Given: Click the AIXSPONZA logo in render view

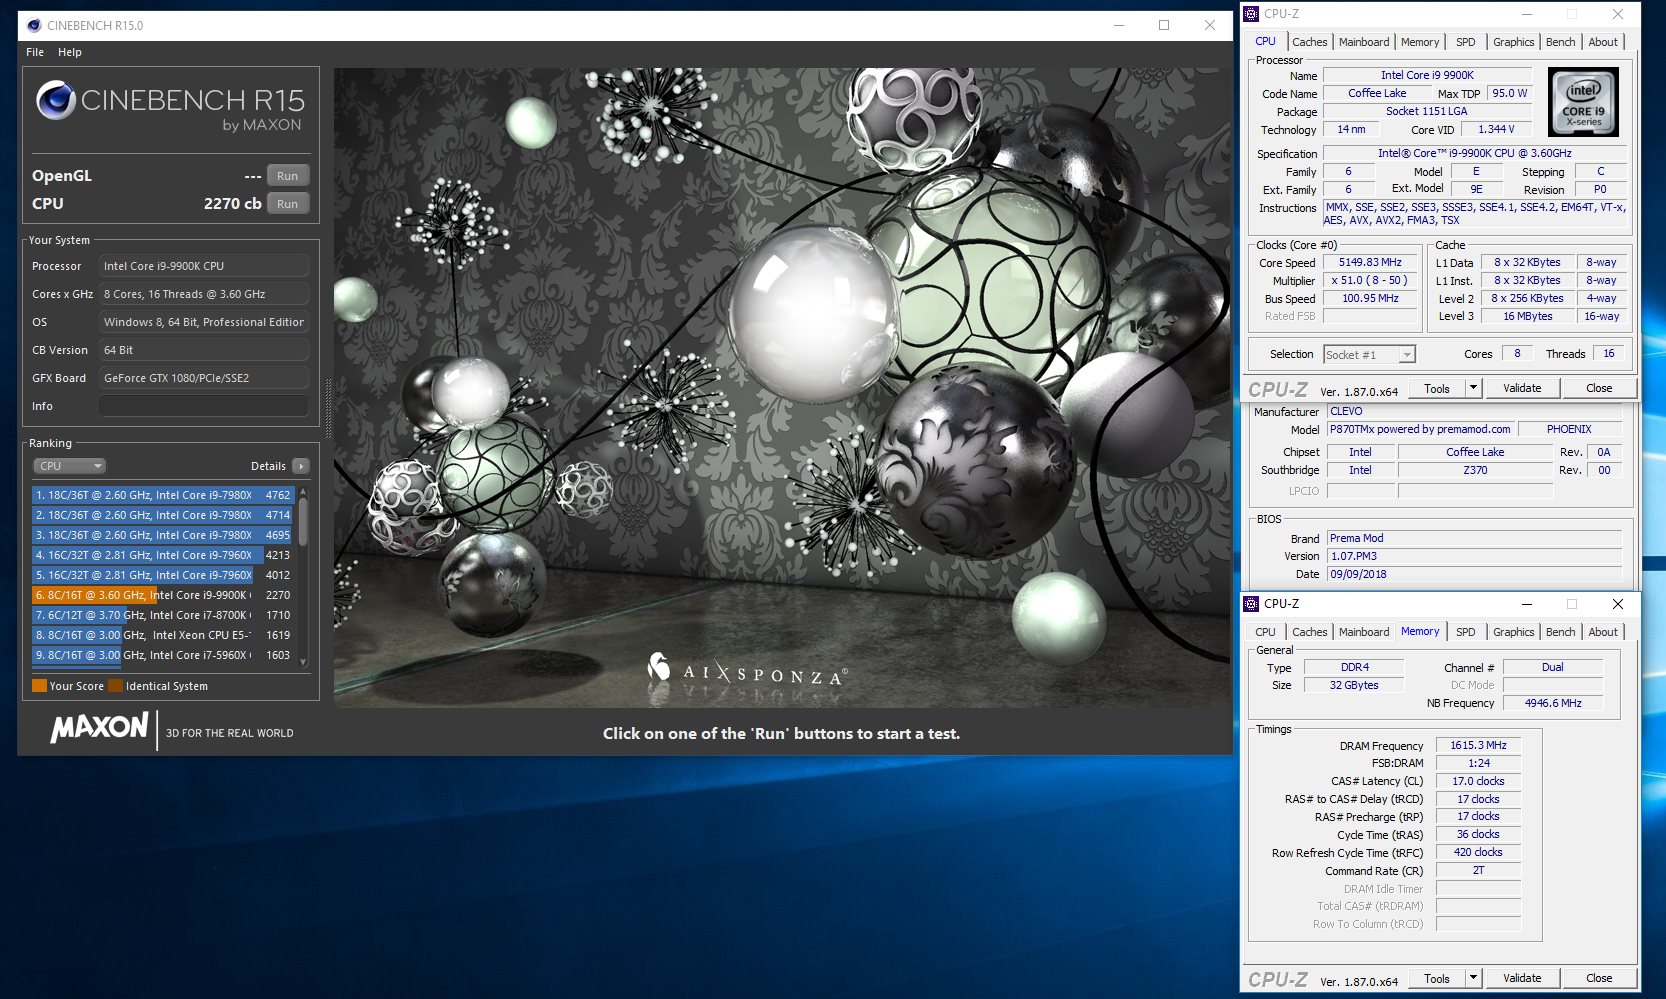Looking at the screenshot, I should click(747, 672).
